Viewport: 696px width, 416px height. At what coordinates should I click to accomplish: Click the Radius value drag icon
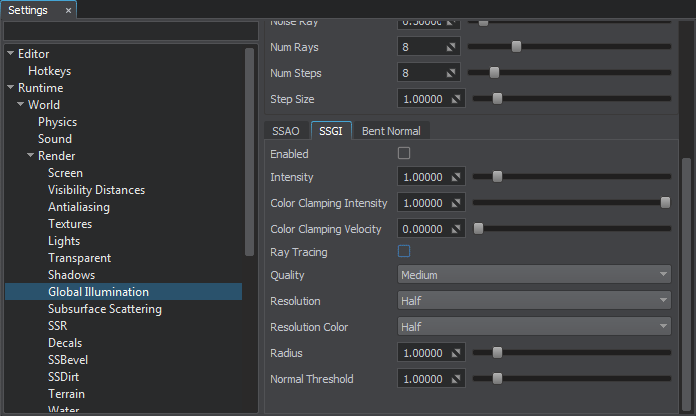pos(457,353)
